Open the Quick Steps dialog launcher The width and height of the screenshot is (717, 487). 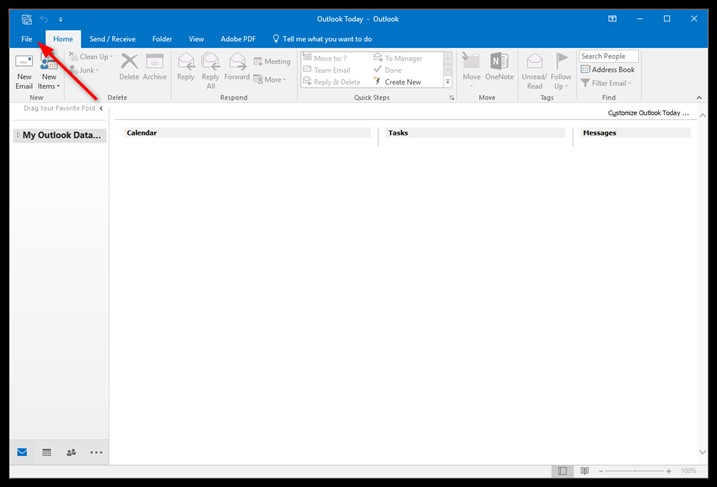(x=452, y=98)
